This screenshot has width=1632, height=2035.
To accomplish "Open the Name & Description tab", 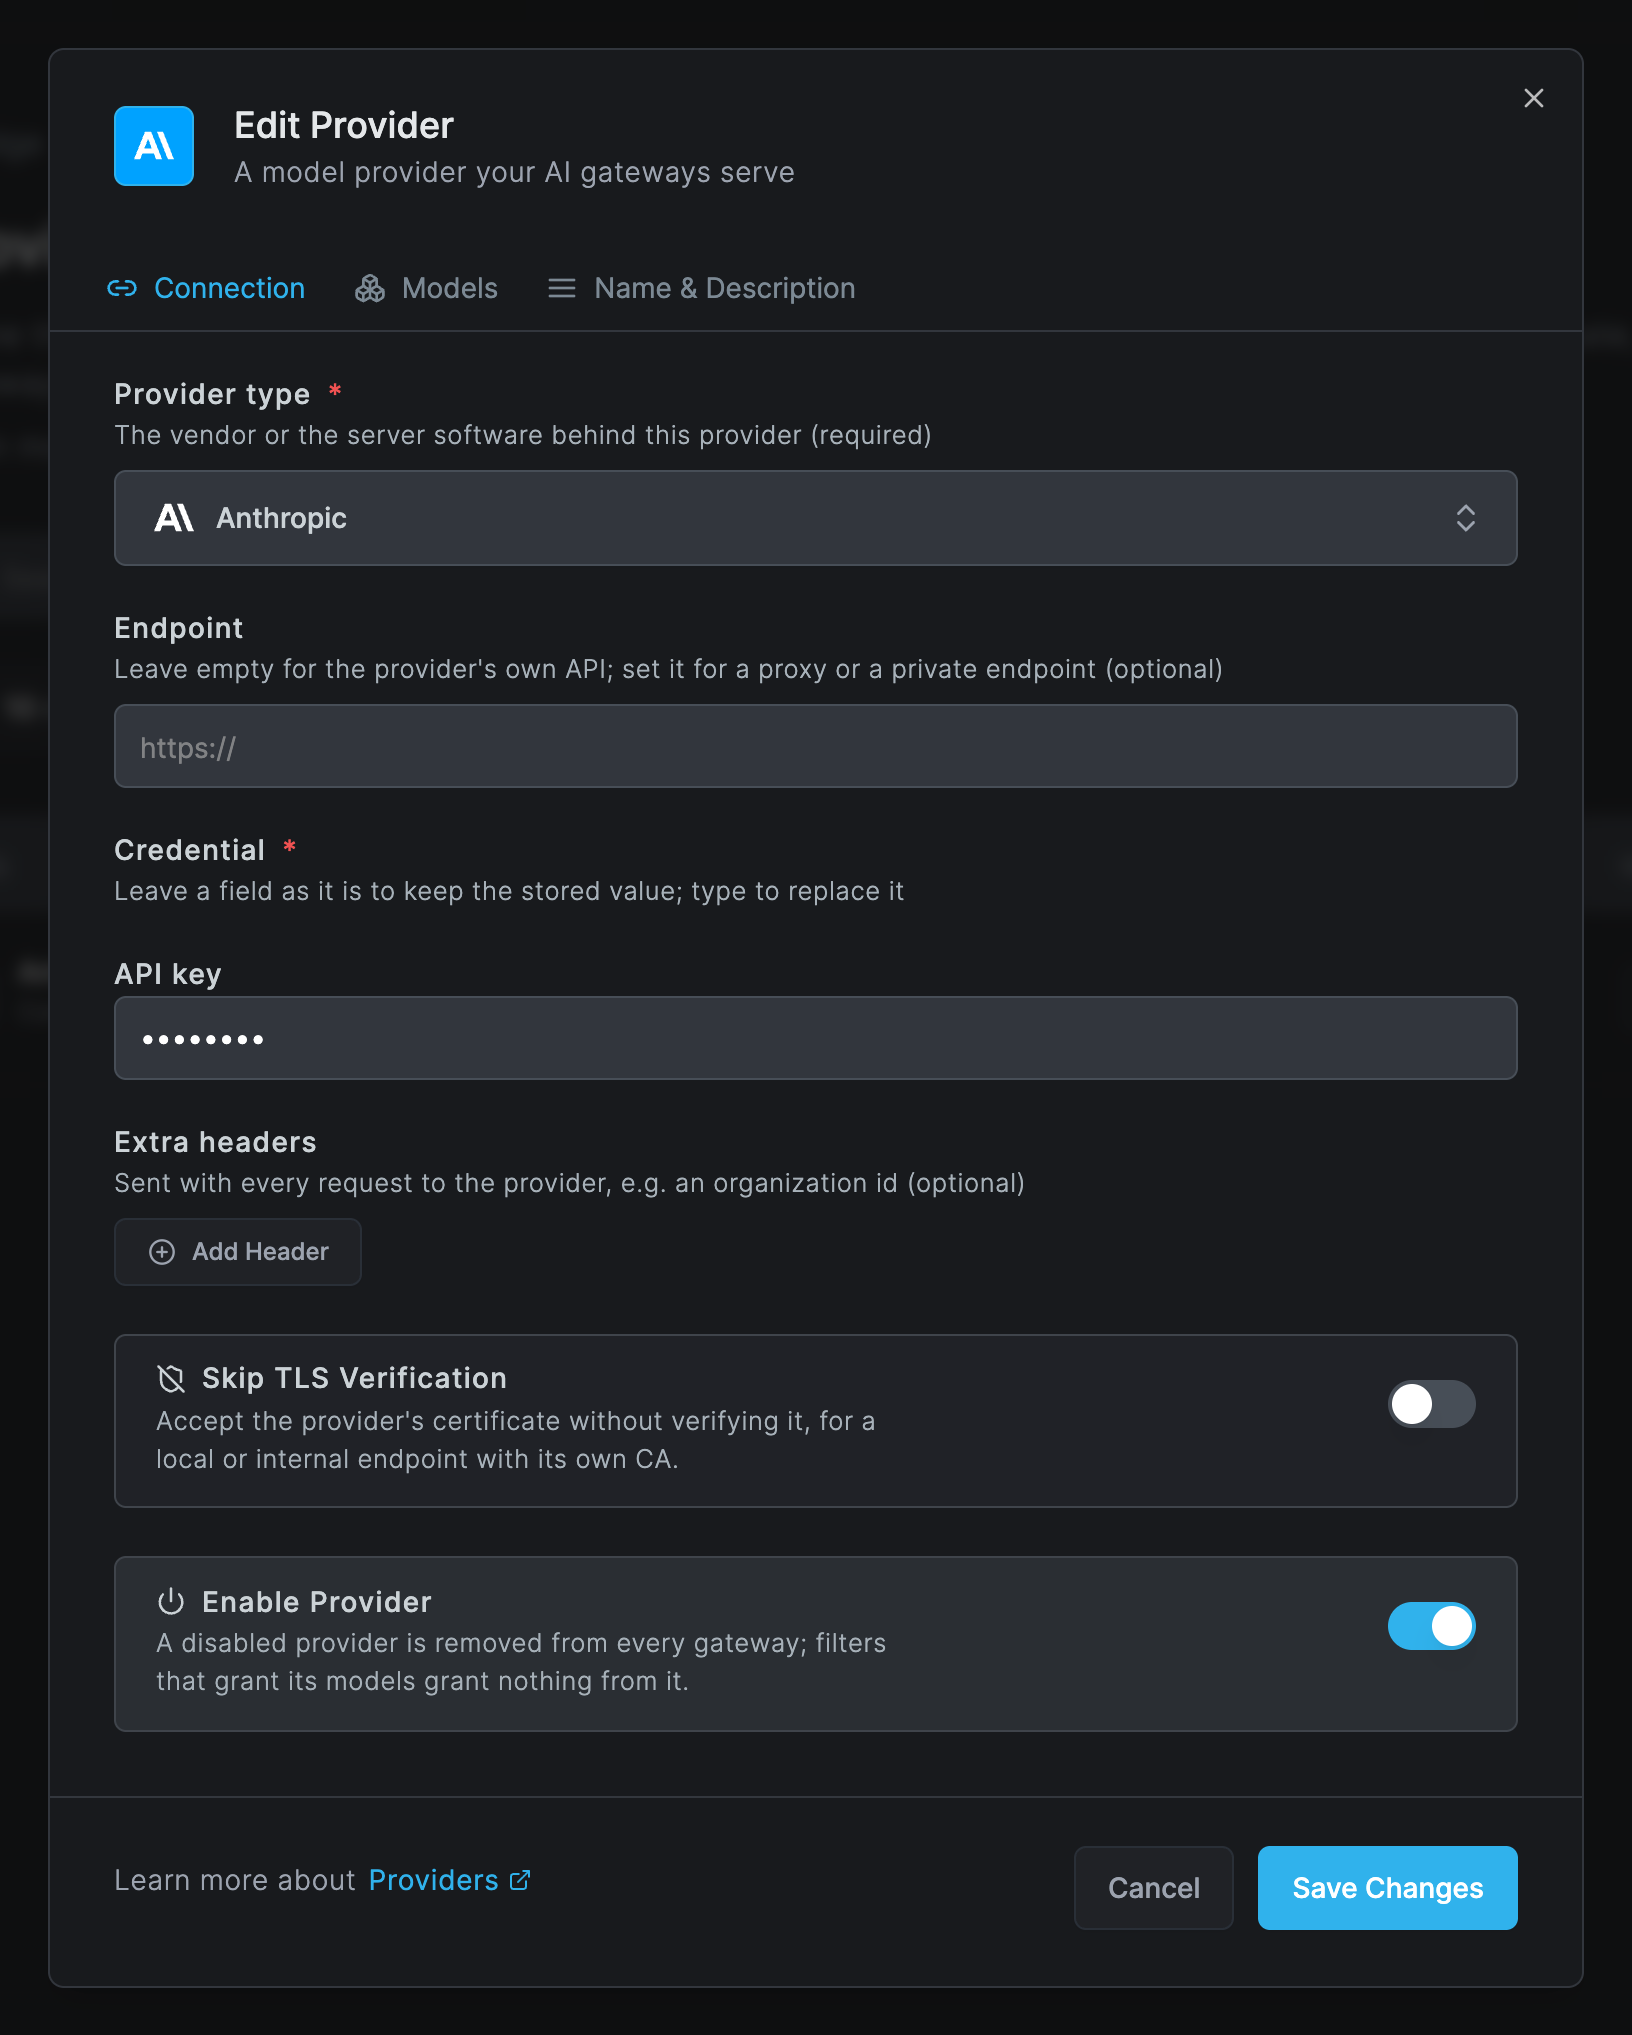I will pos(702,288).
